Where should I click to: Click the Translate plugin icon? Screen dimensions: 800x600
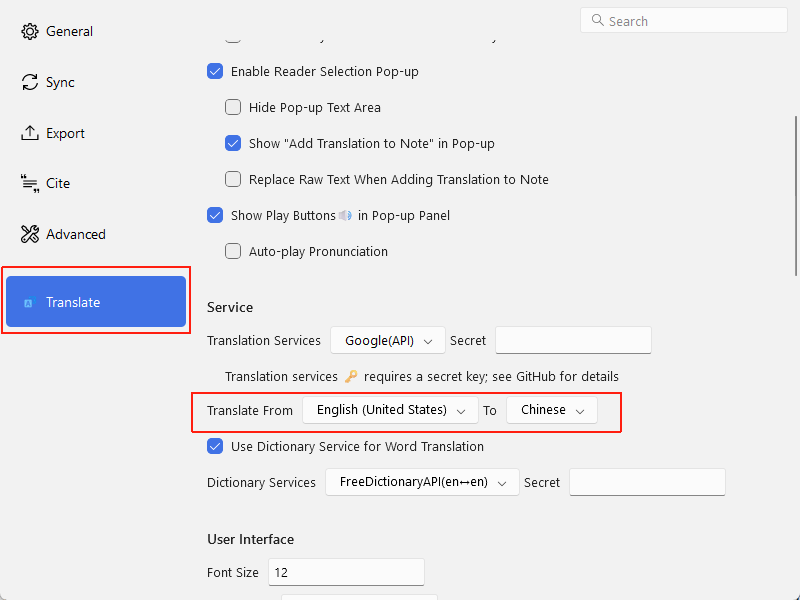[x=29, y=303]
